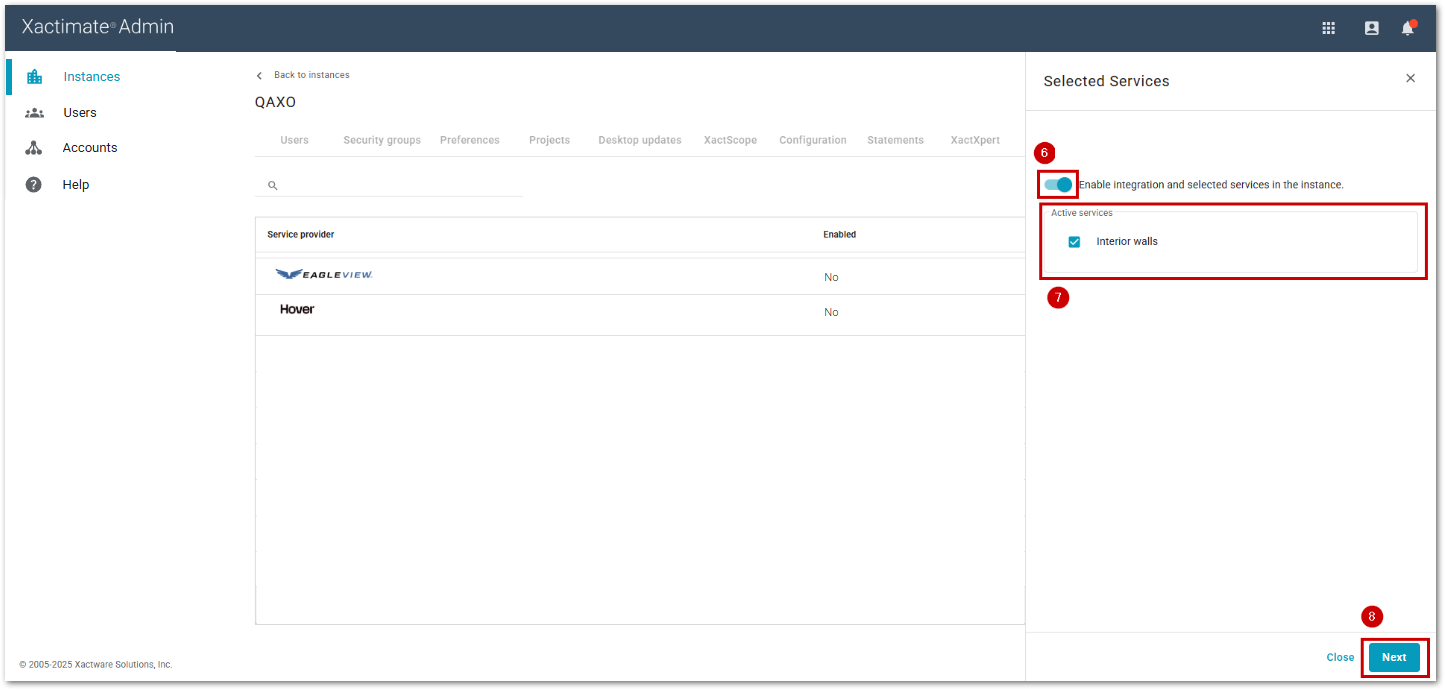Click the Service provider column header
Image resolution: width=1445 pixels, height=690 pixels.
301,235
